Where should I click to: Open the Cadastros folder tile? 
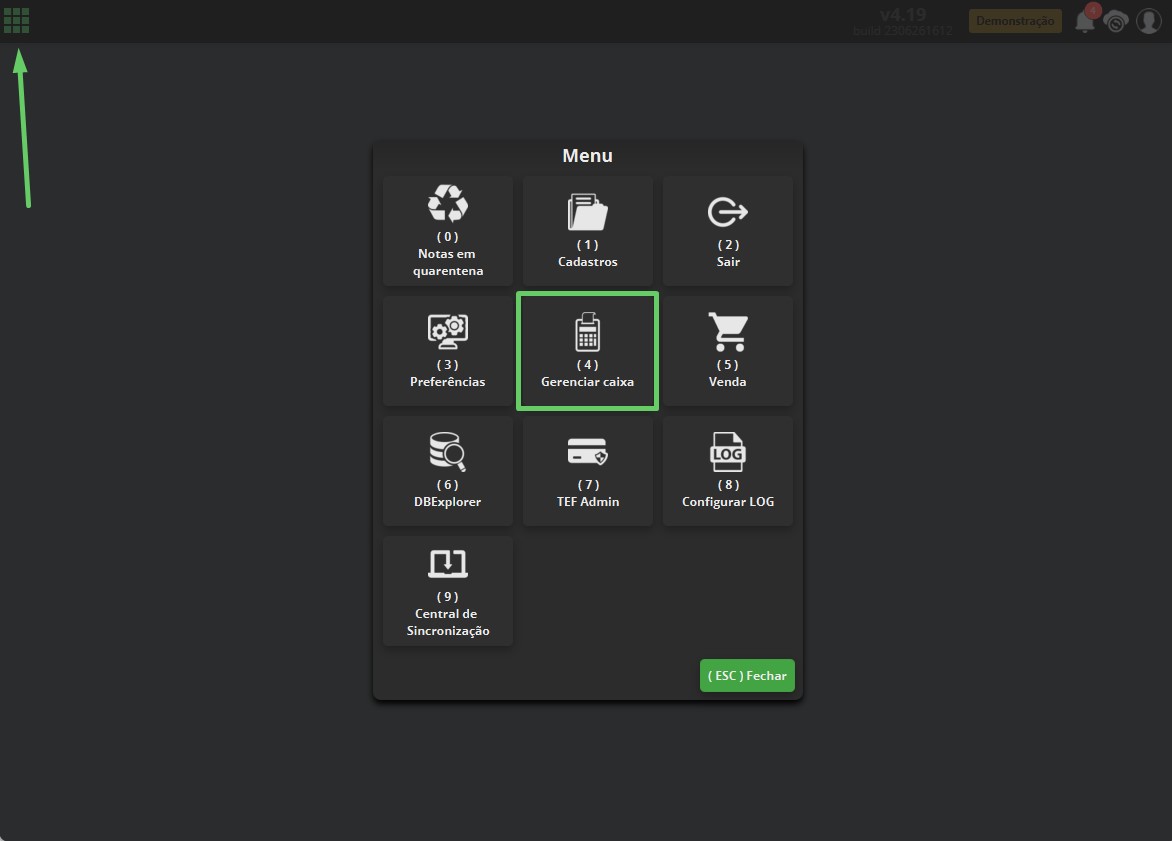click(x=587, y=231)
